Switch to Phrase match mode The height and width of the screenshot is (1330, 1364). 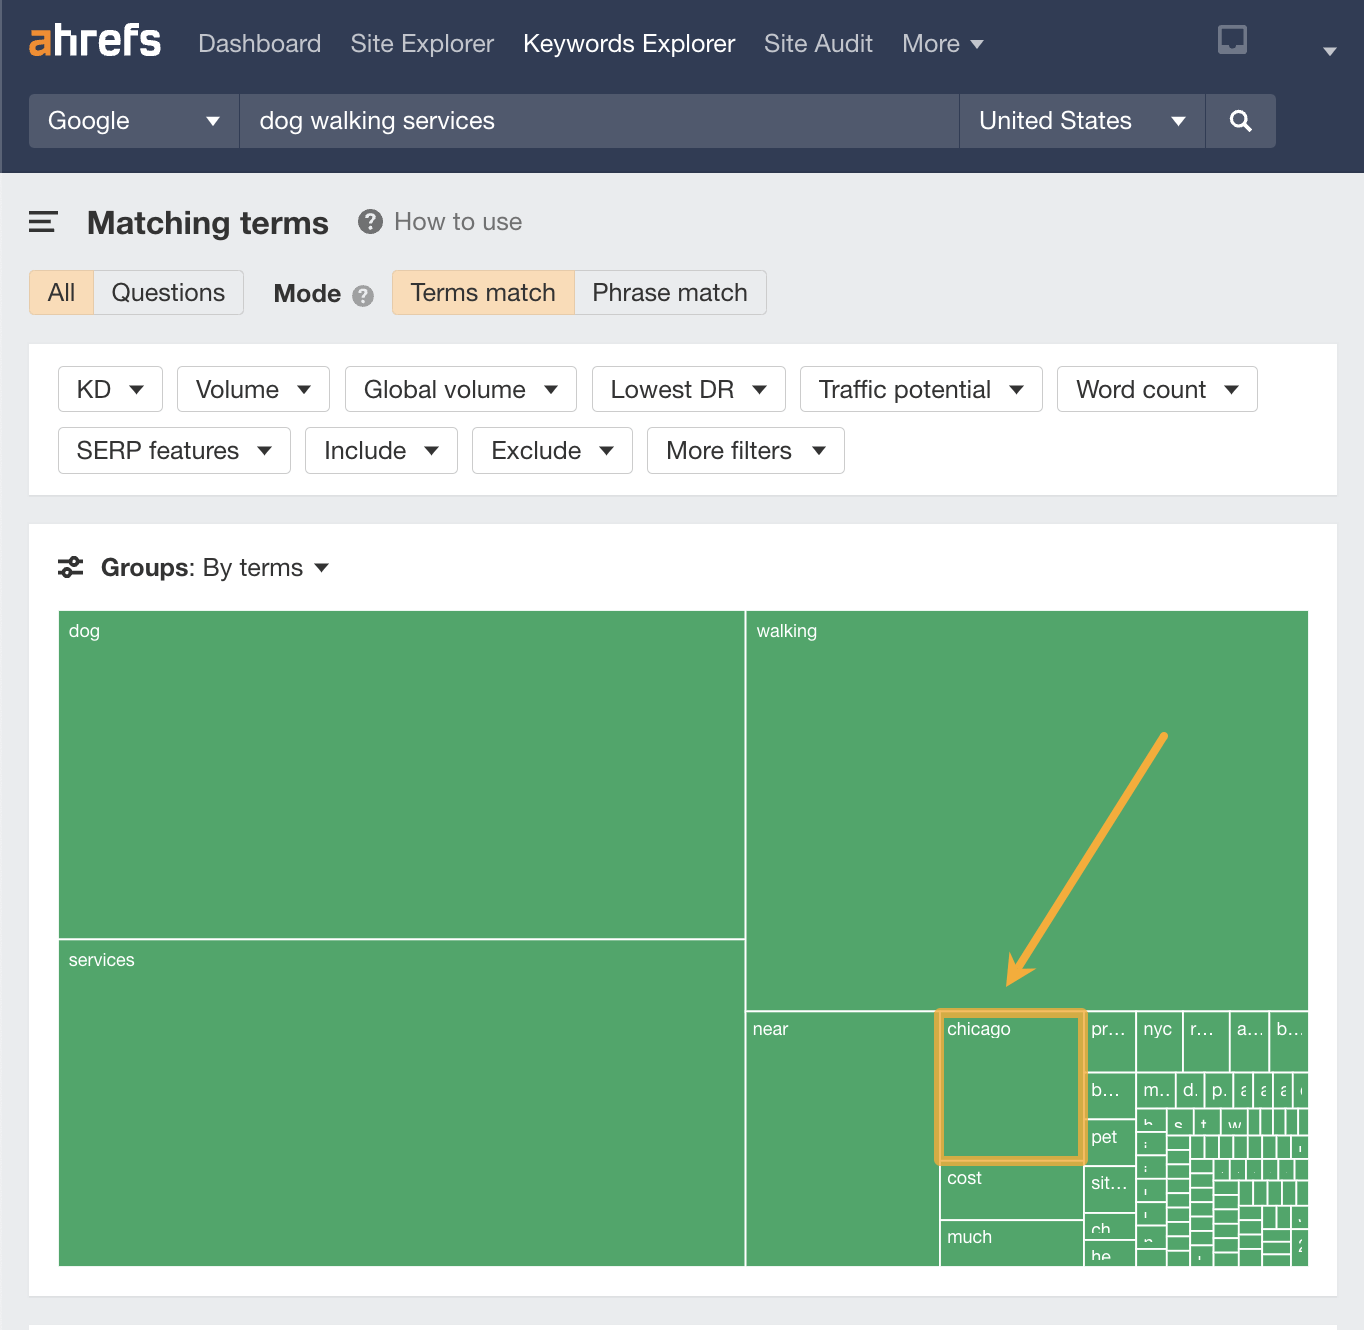[669, 292]
